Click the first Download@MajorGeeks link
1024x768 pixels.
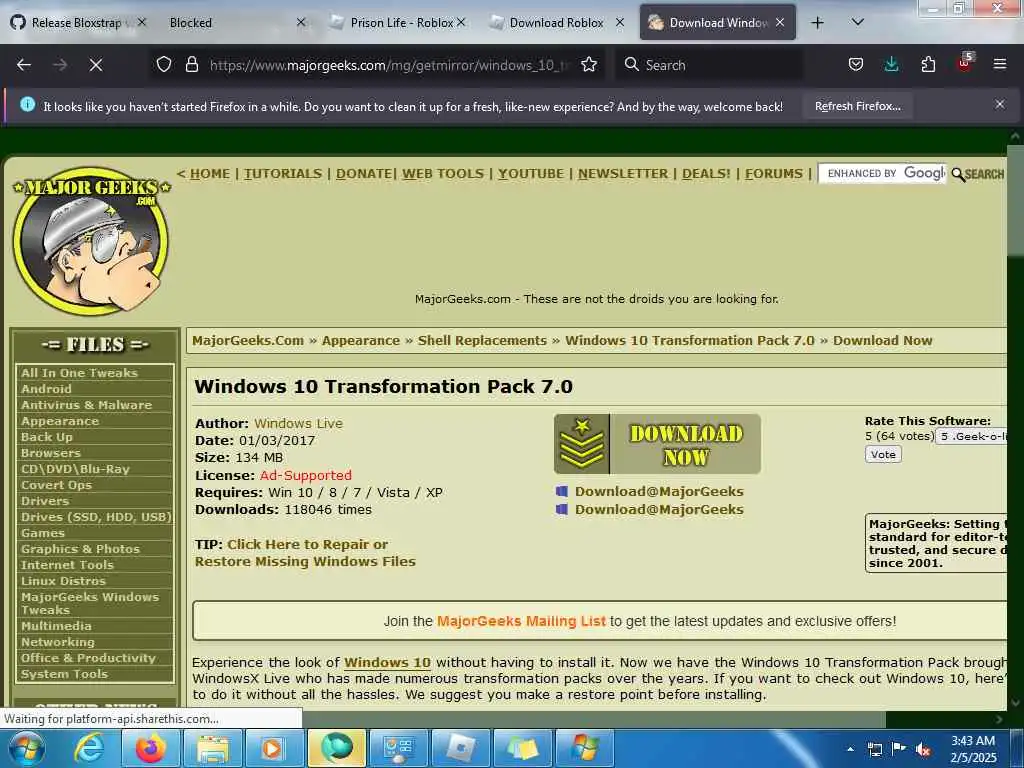(659, 491)
